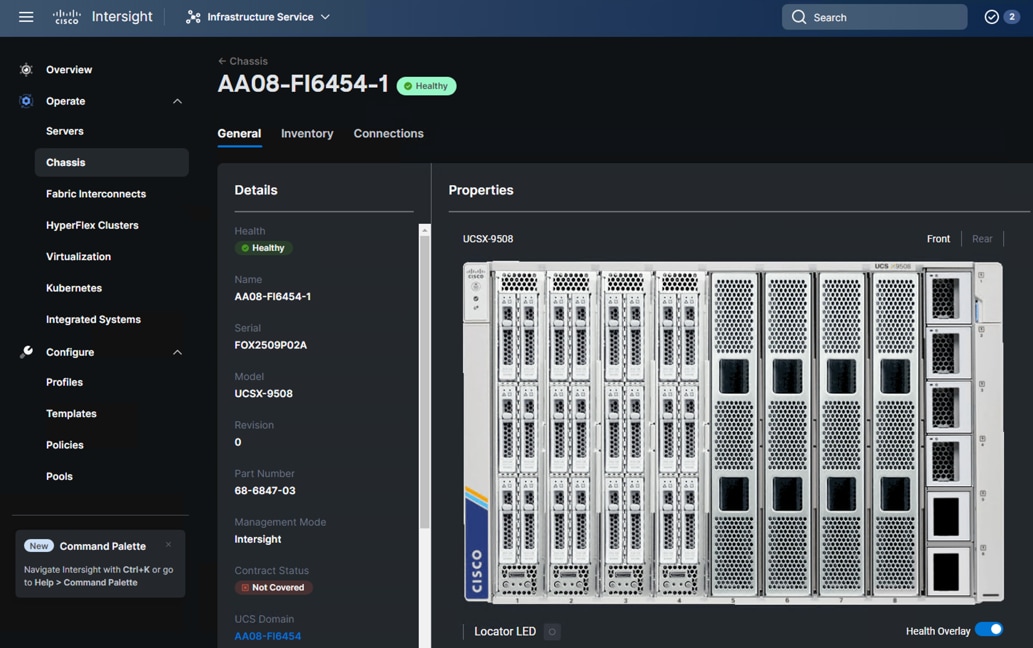
Task: Click the Search field
Action: pyautogui.click(x=874, y=17)
